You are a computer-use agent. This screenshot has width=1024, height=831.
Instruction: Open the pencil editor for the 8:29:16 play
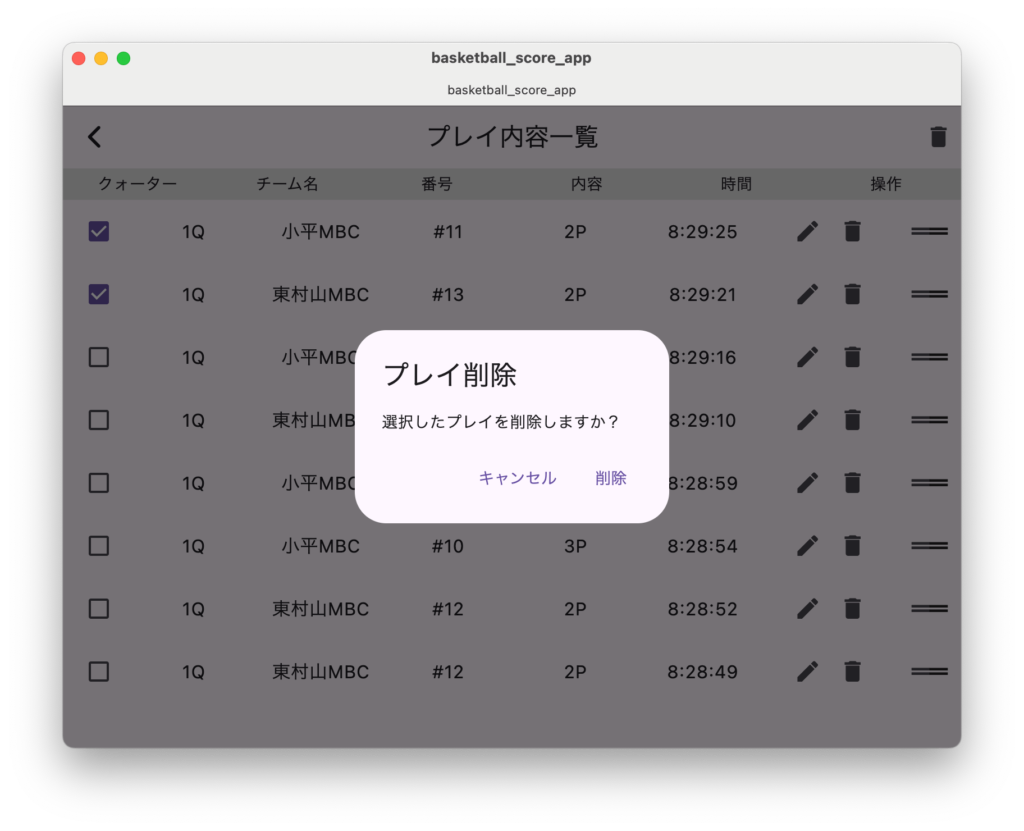807,357
